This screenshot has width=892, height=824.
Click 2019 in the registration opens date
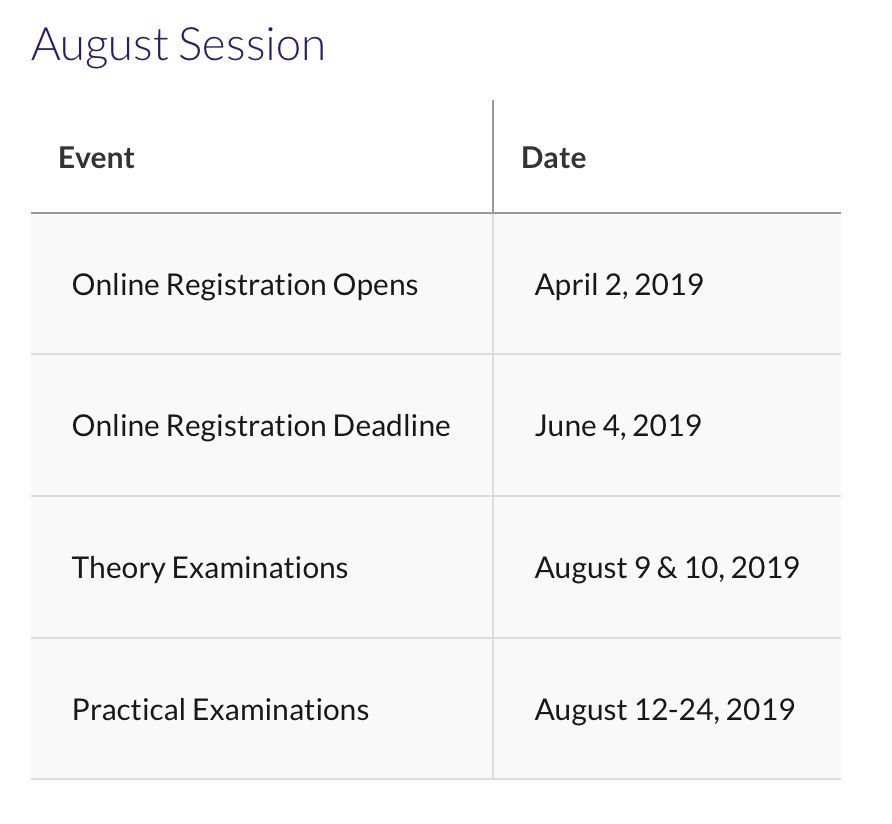669,285
